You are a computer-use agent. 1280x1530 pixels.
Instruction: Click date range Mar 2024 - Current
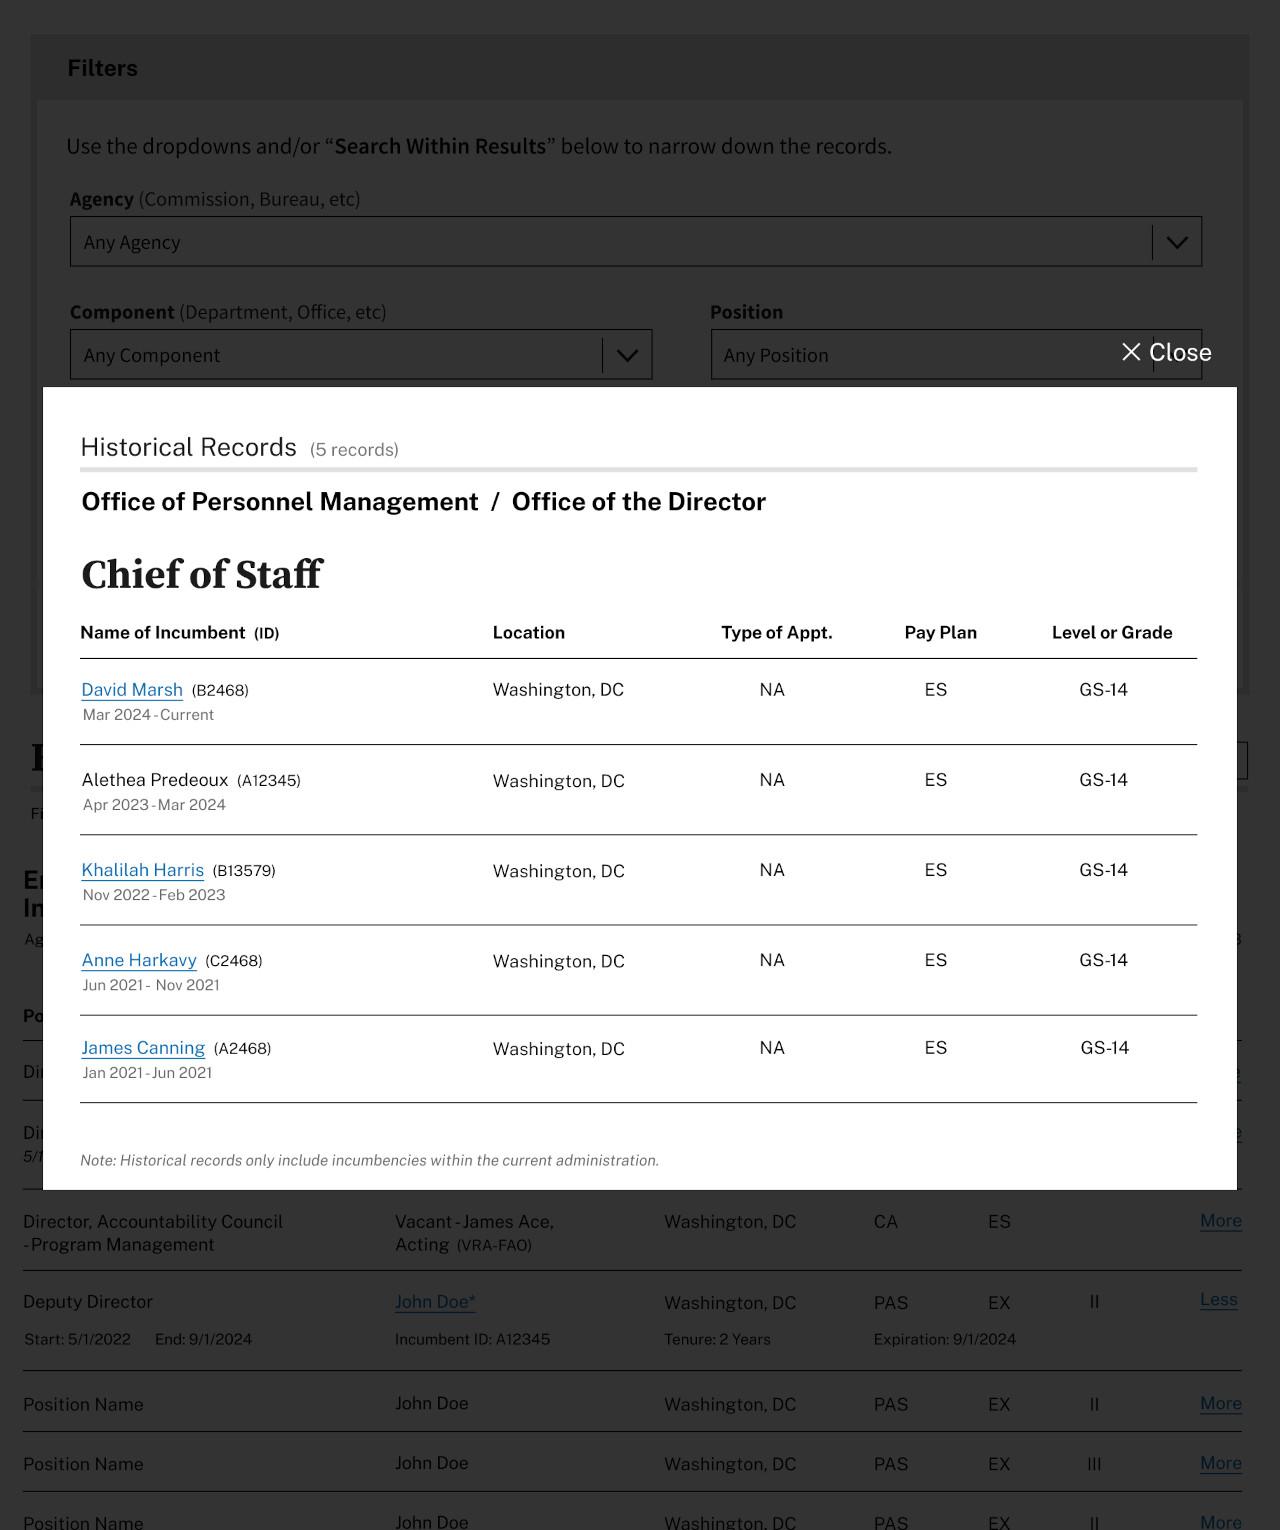coord(148,715)
